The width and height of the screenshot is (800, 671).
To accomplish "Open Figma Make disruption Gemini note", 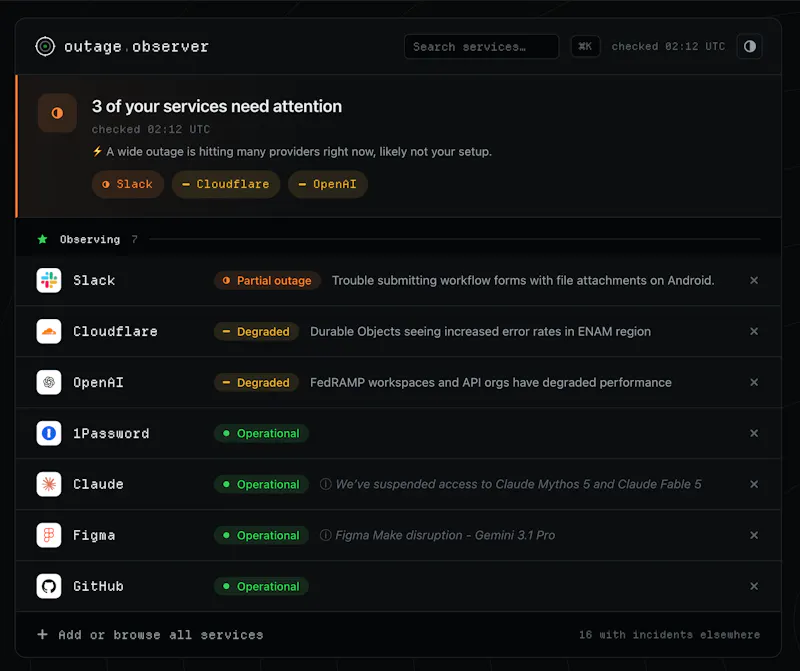I will point(445,535).
